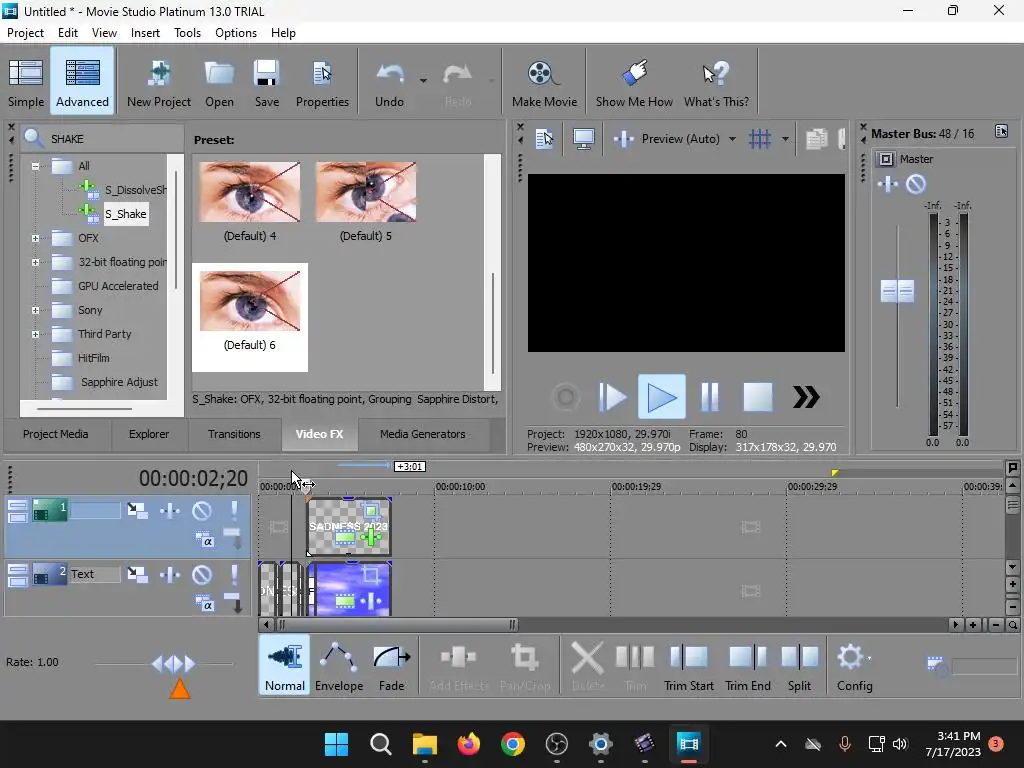
Task: Expand the Third Party folder
Action: tap(35, 334)
